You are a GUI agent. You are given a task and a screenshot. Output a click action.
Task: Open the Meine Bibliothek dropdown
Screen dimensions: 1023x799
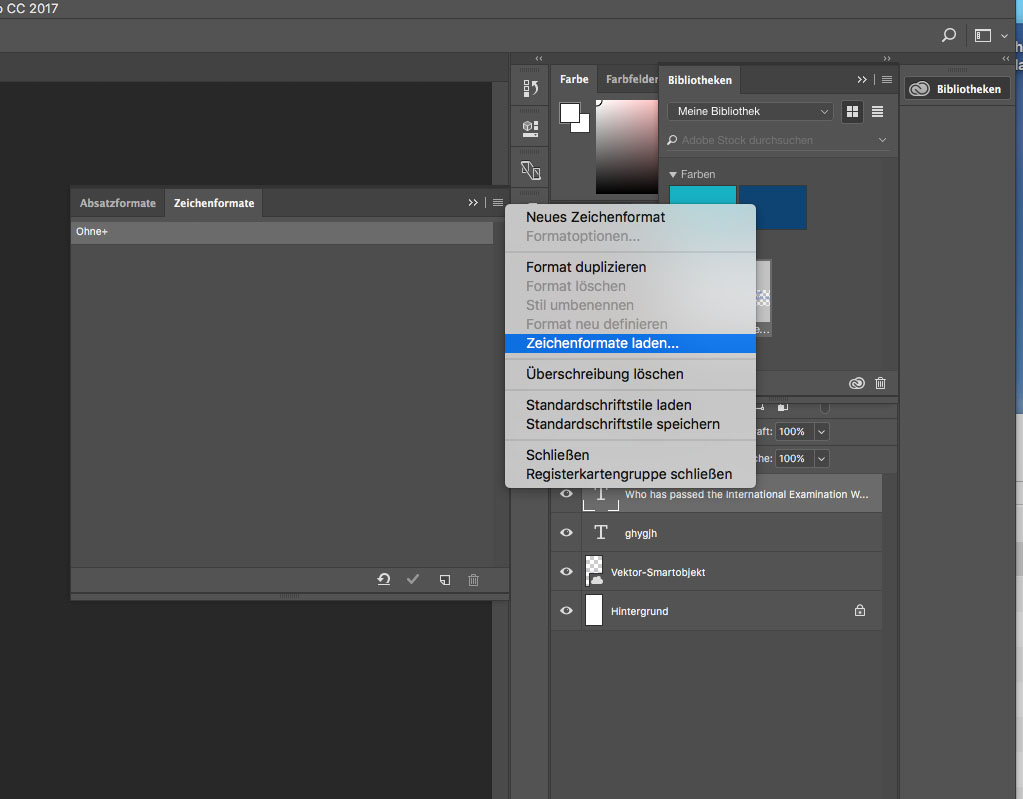click(750, 111)
